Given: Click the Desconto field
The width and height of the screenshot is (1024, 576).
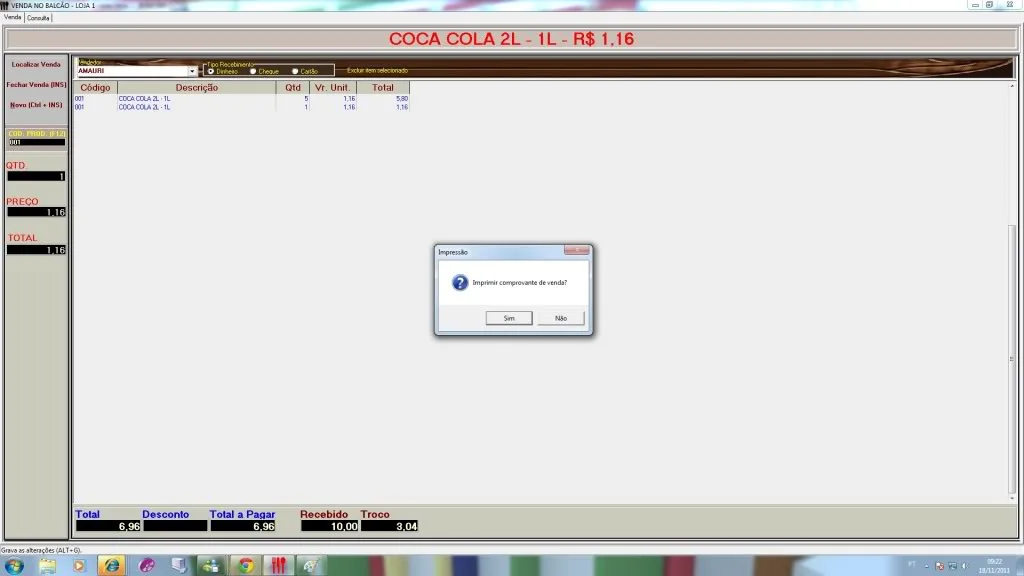Looking at the screenshot, I should pyautogui.click(x=175, y=526).
